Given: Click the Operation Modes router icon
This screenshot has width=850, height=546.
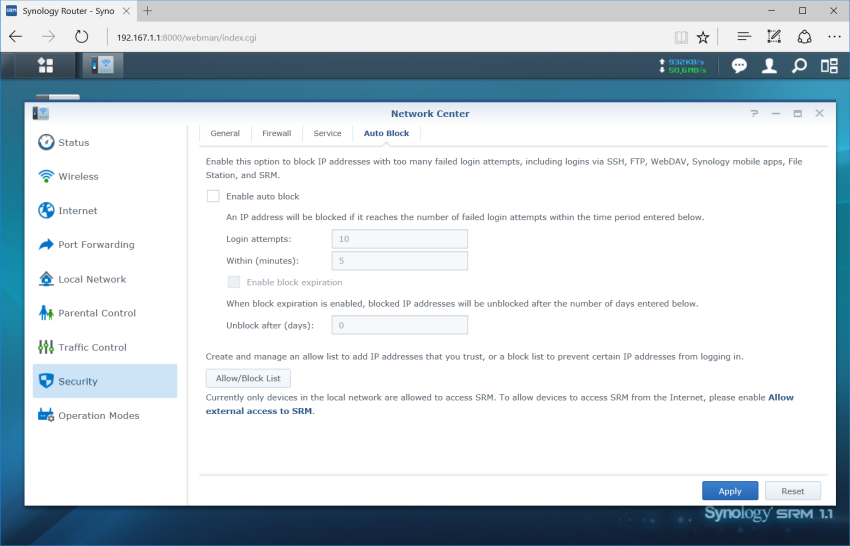Looking at the screenshot, I should (x=46, y=415).
